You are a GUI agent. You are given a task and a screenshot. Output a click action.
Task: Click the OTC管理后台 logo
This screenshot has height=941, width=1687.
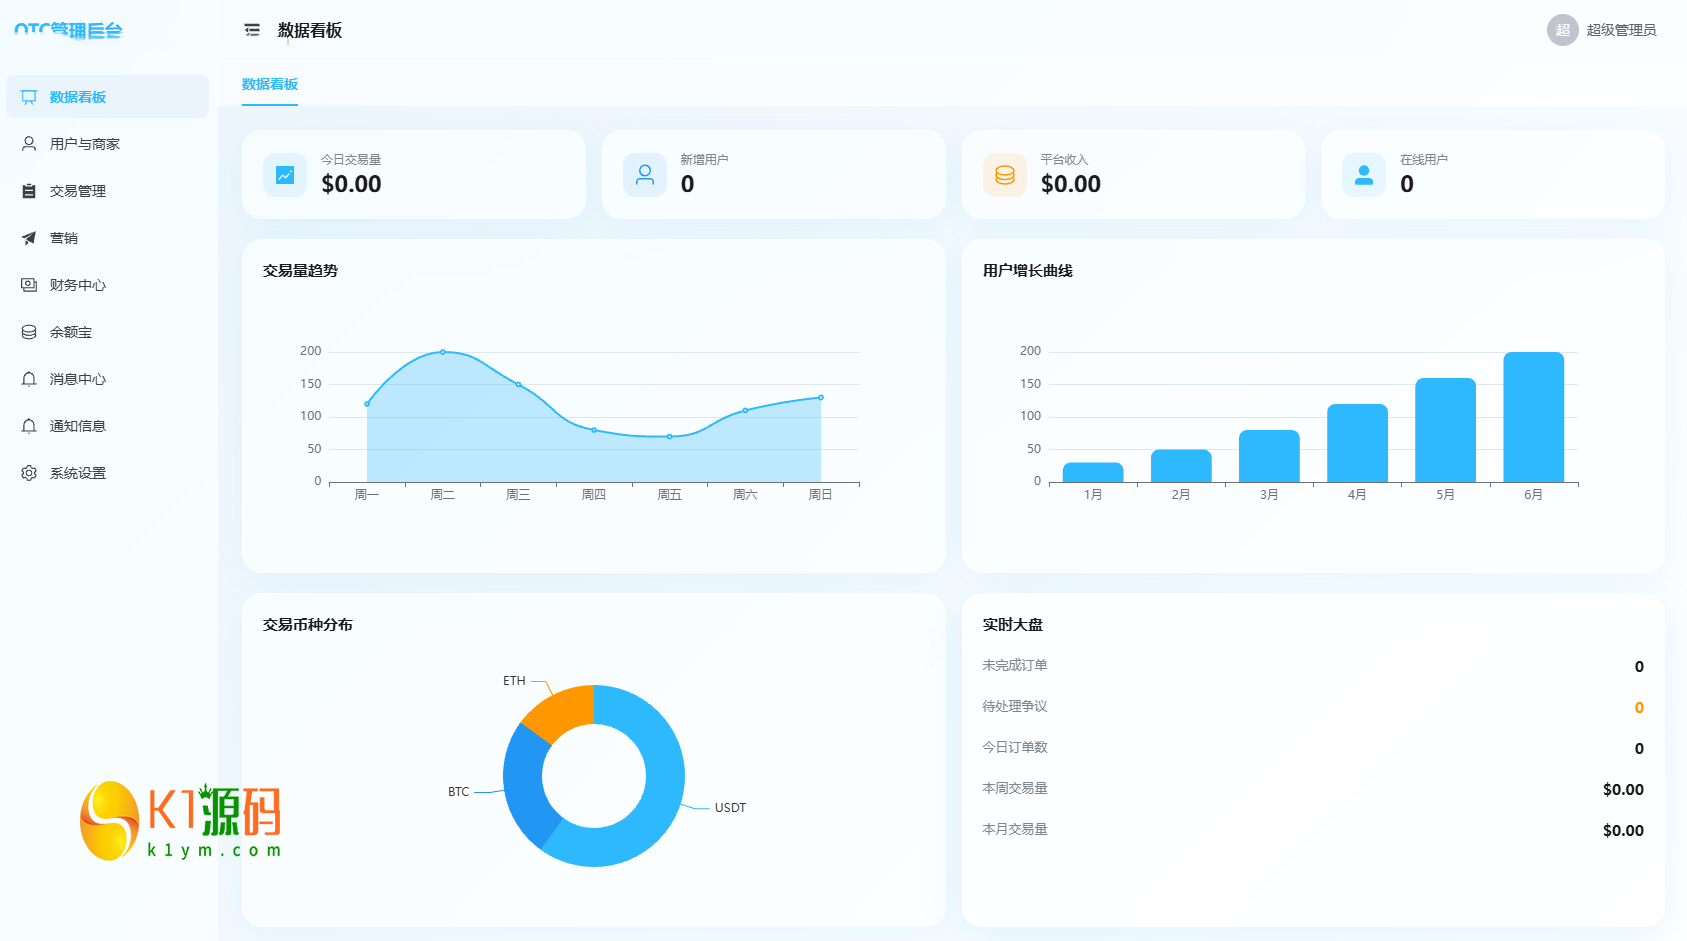click(x=68, y=30)
